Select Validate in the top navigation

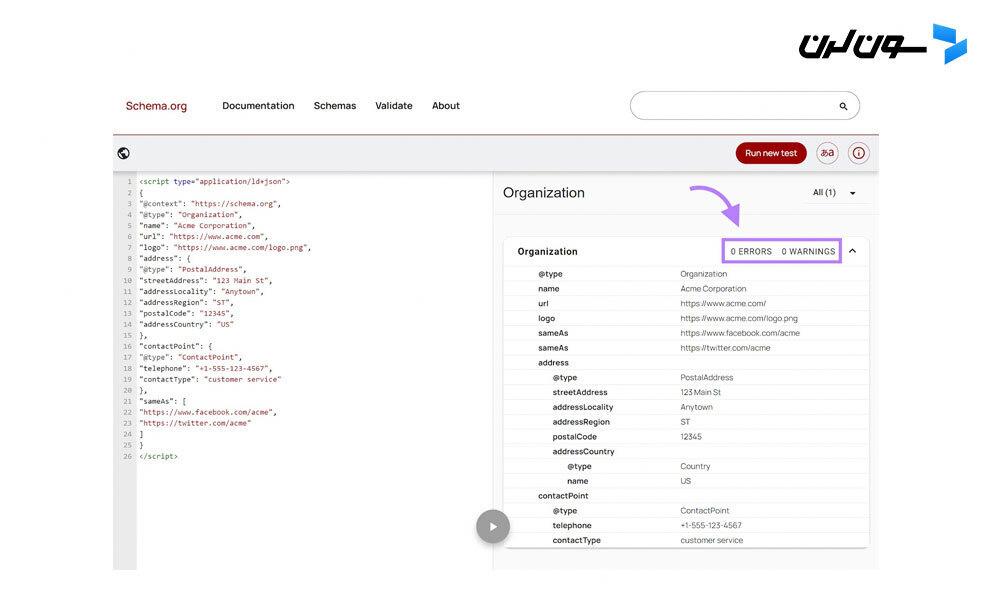(x=393, y=106)
